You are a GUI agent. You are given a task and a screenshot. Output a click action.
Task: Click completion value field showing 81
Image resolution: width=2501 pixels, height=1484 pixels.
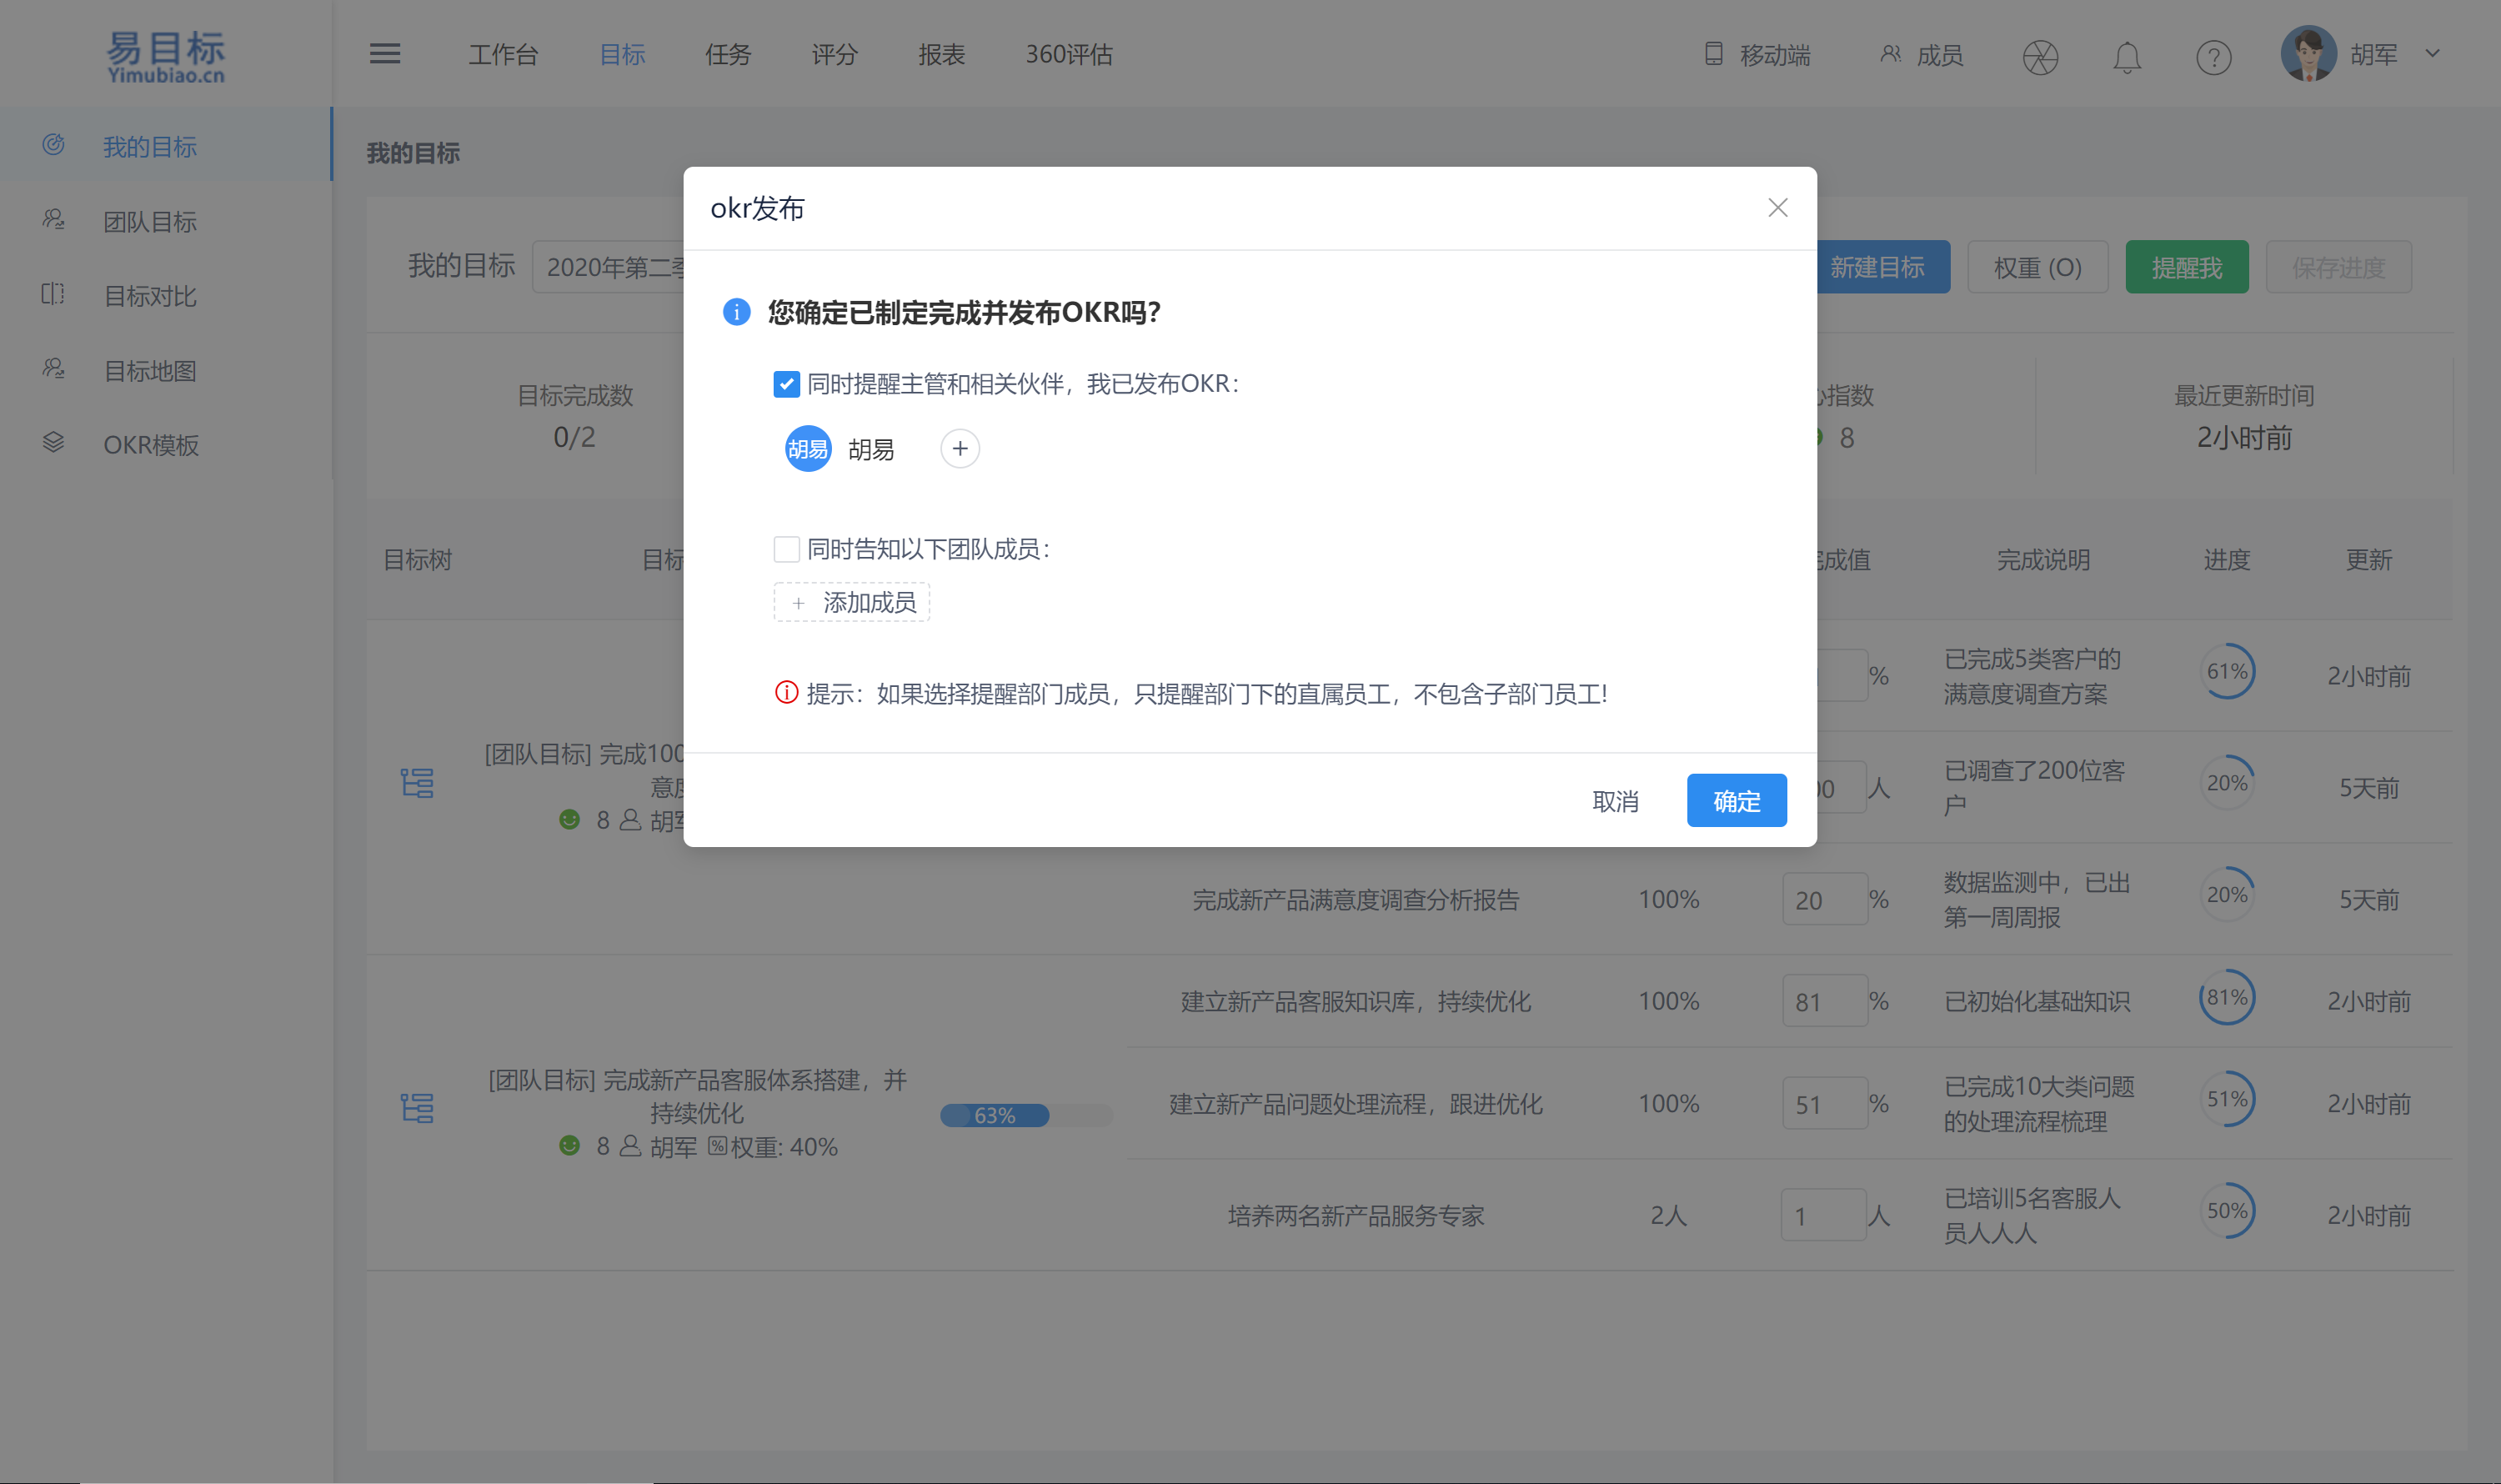pyautogui.click(x=1824, y=1001)
